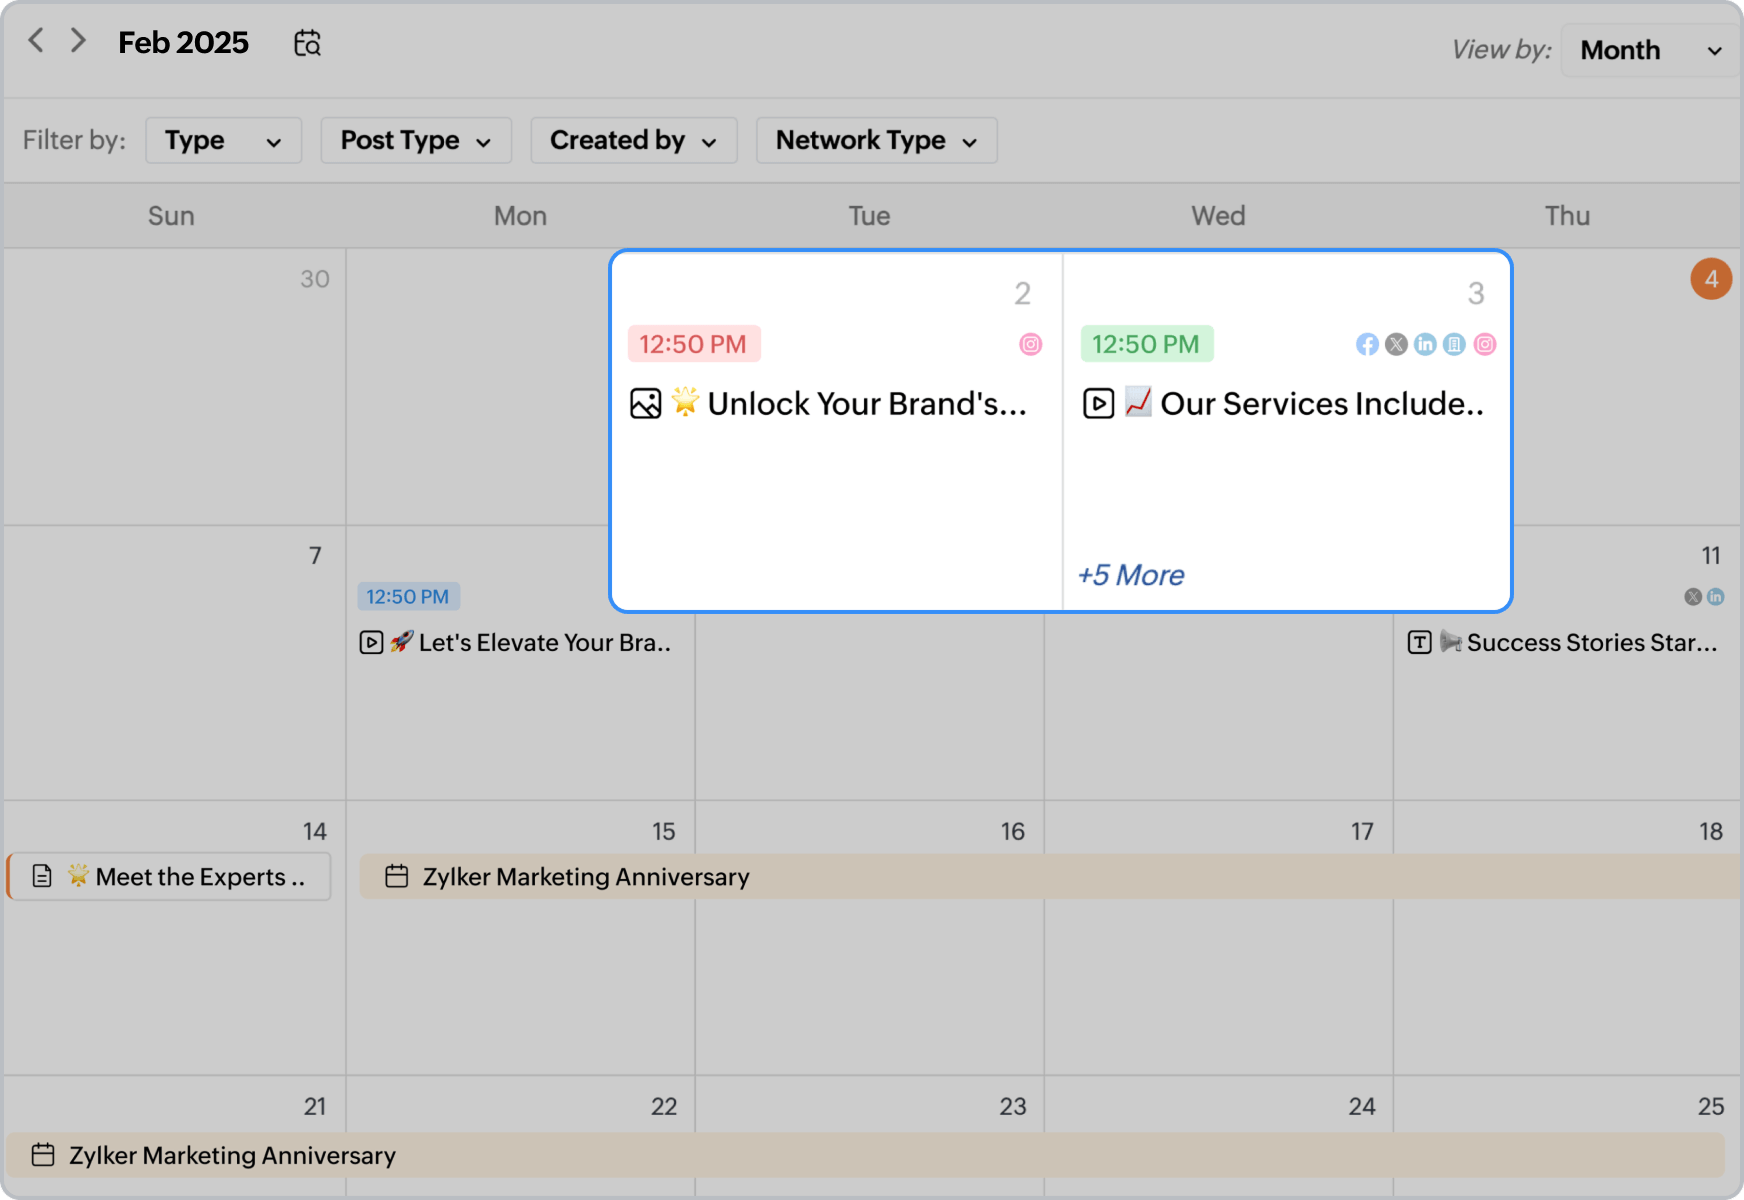The image size is (1744, 1200).
Task: Click the Facebook network icon on Feb 3 post
Action: (1367, 344)
